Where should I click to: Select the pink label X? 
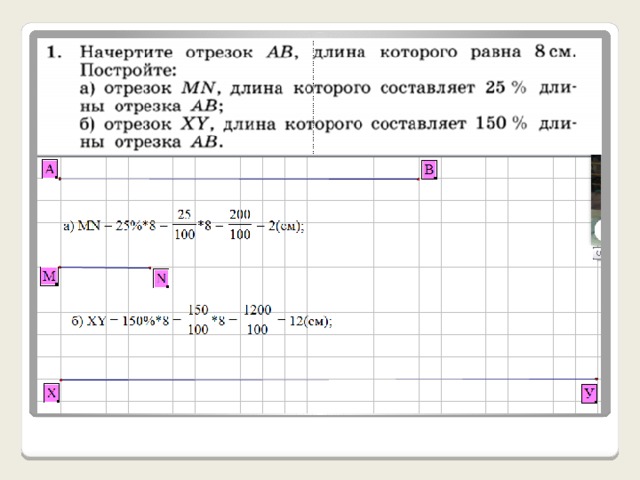[51, 393]
